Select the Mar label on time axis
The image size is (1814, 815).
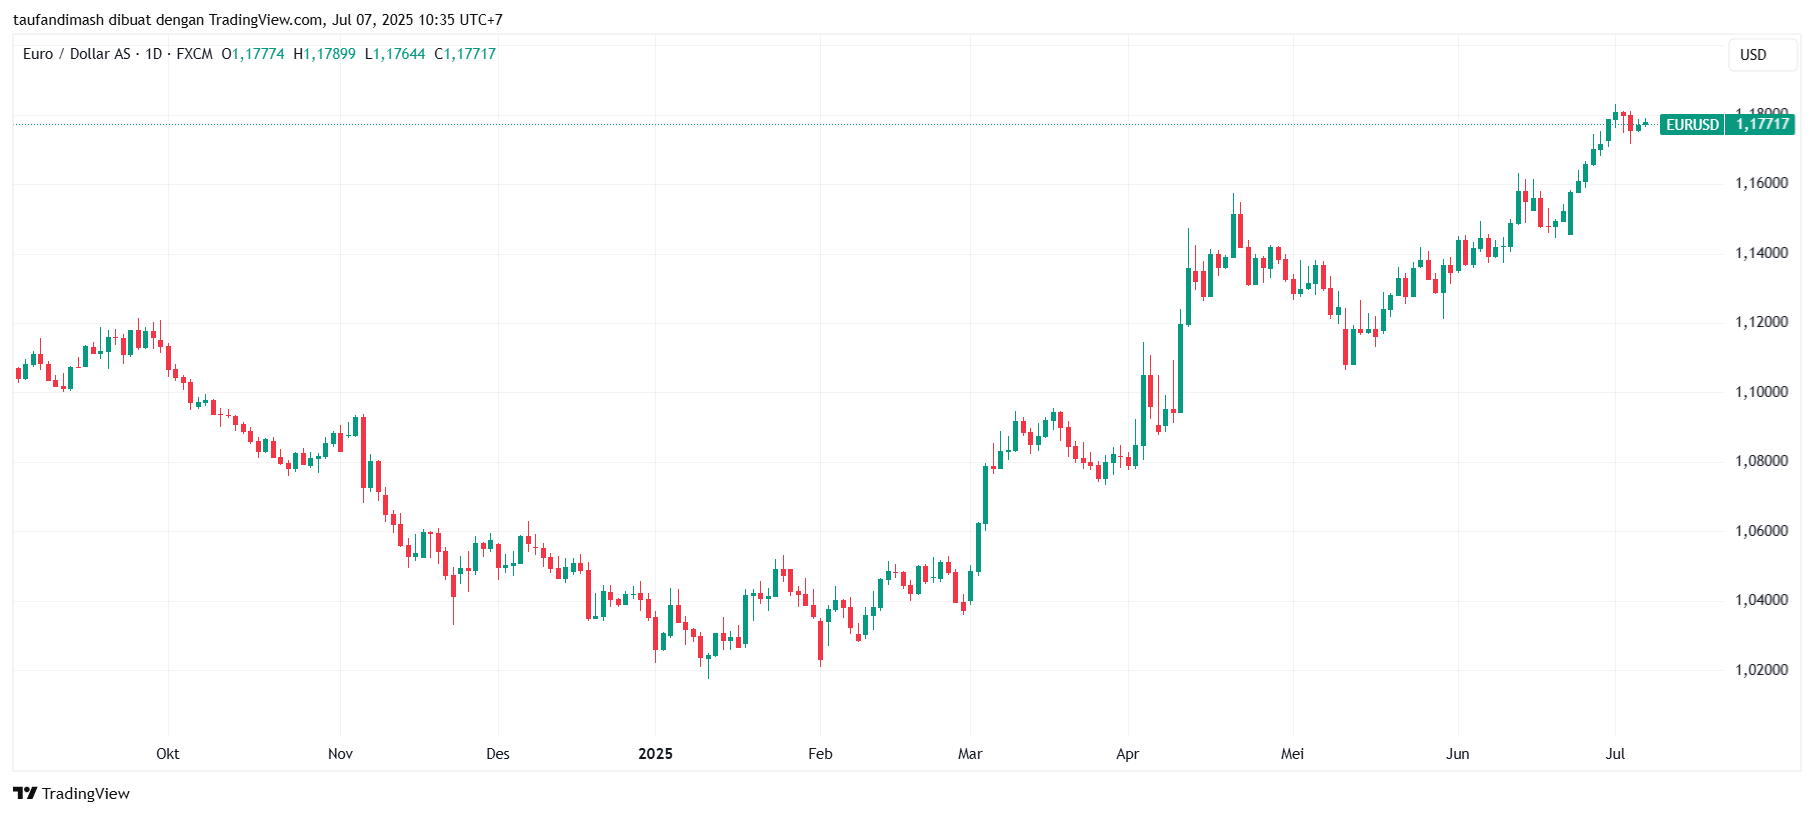point(970,754)
